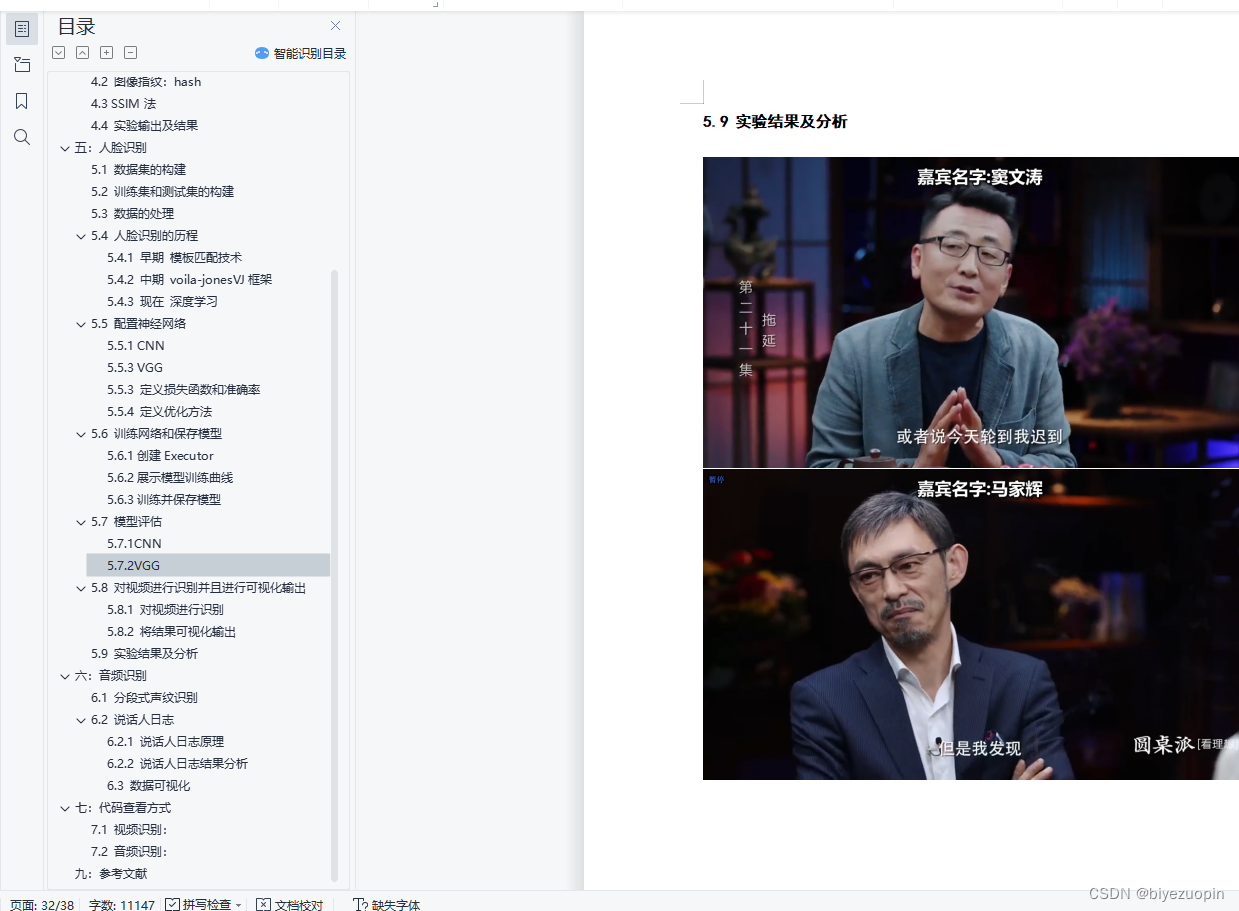Viewport: 1239px width, 911px height.
Task: Collapse the 5.8 对视频进行识别 chevron
Action: (x=81, y=588)
